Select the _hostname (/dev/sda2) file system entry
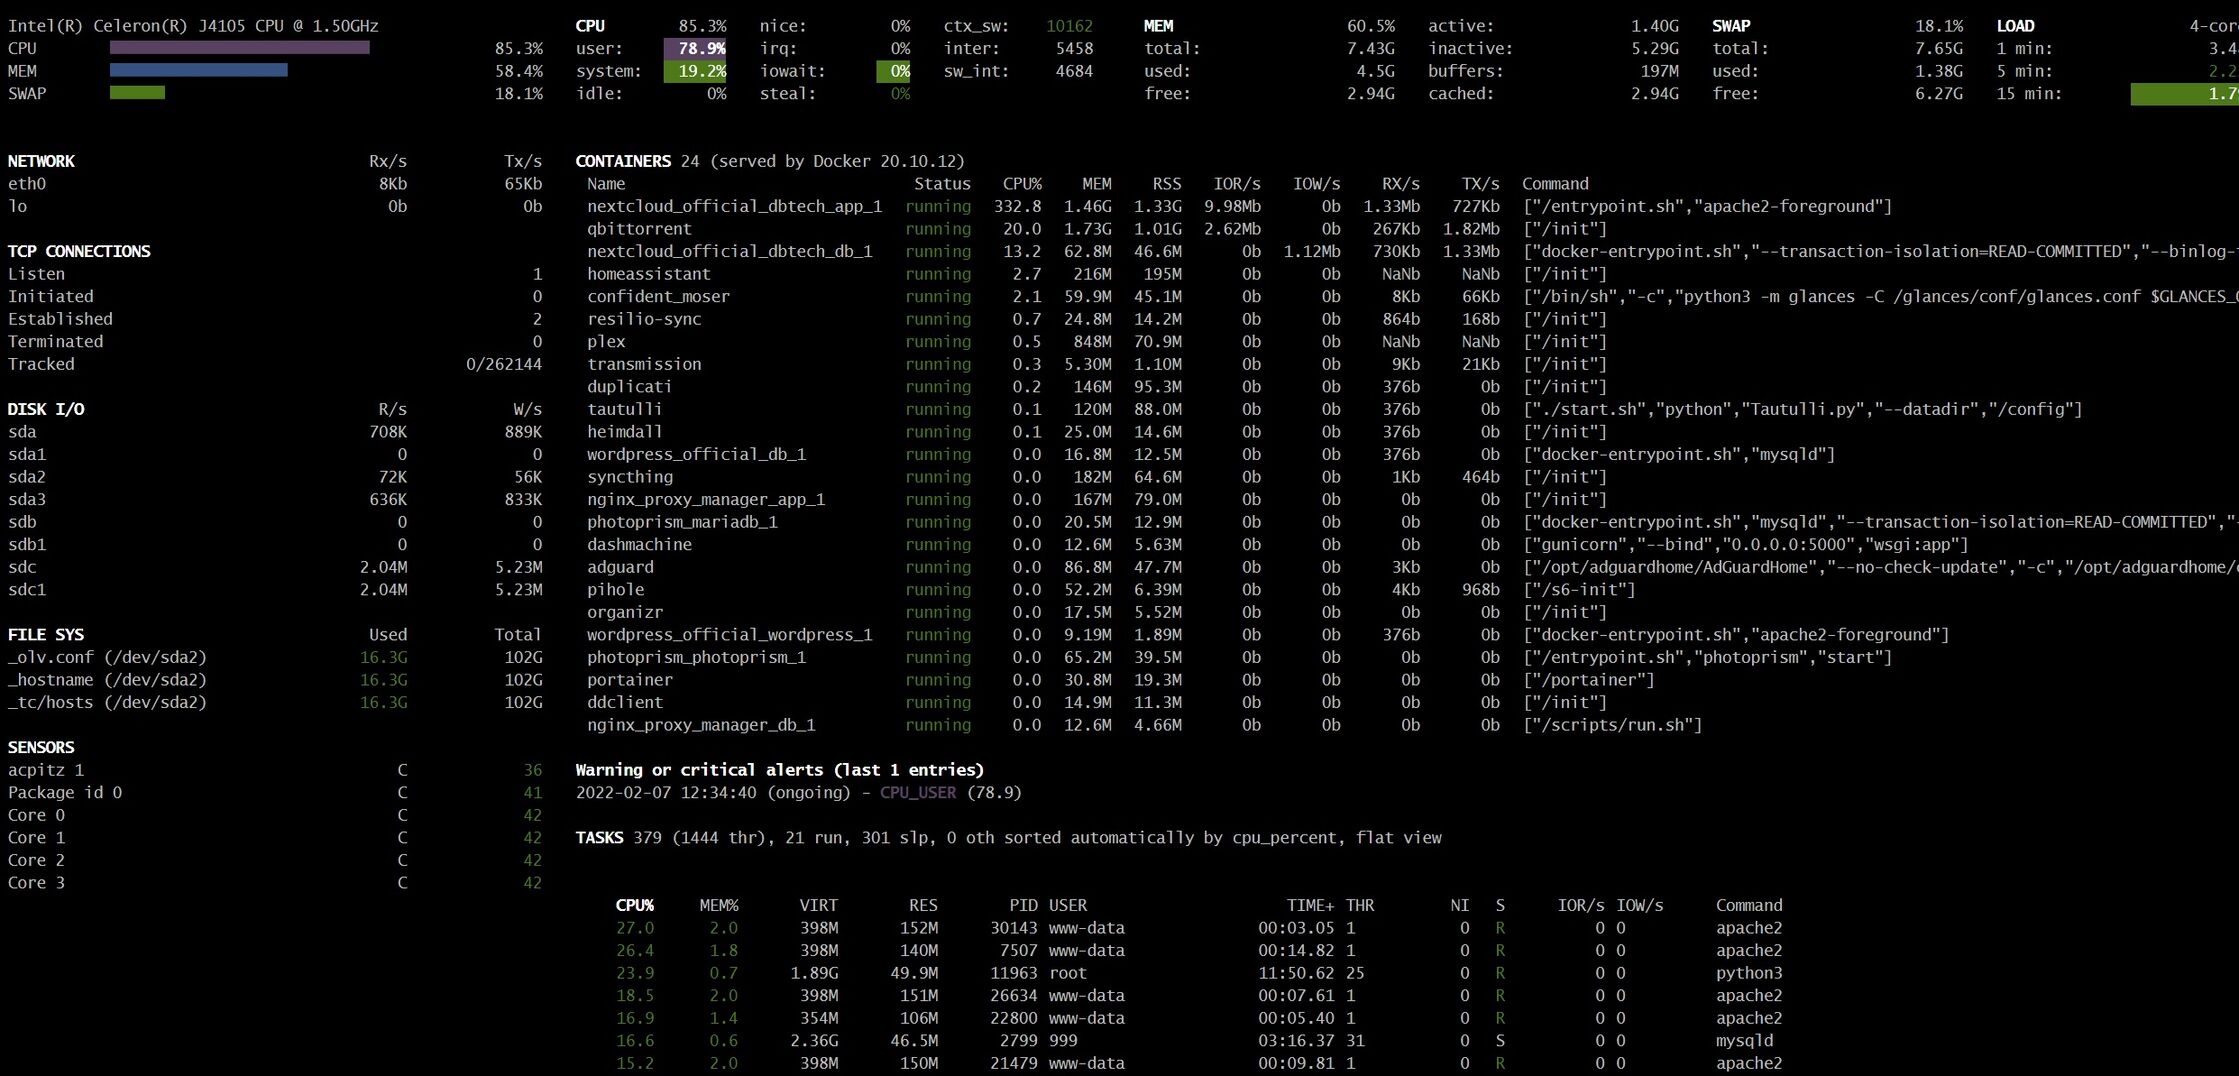 [107, 680]
